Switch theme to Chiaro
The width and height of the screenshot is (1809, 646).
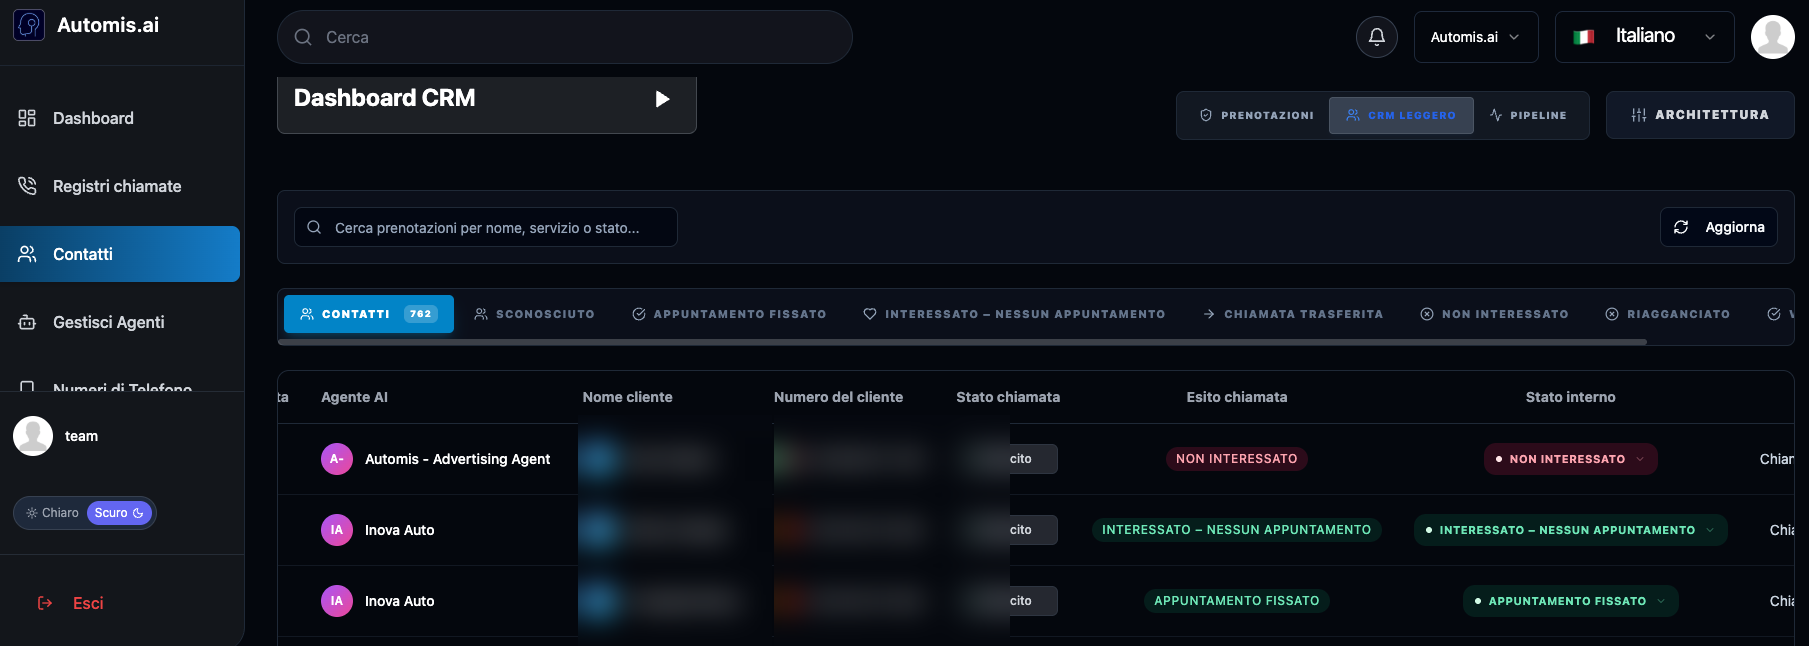(x=52, y=513)
